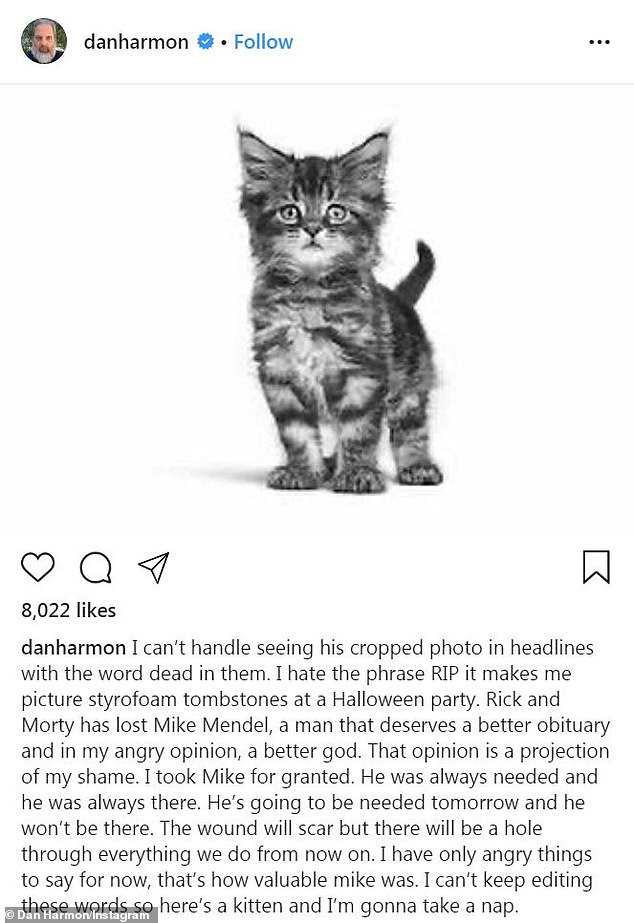Open the three-dot more options menu
Screen dimensions: 634x923
(599, 42)
